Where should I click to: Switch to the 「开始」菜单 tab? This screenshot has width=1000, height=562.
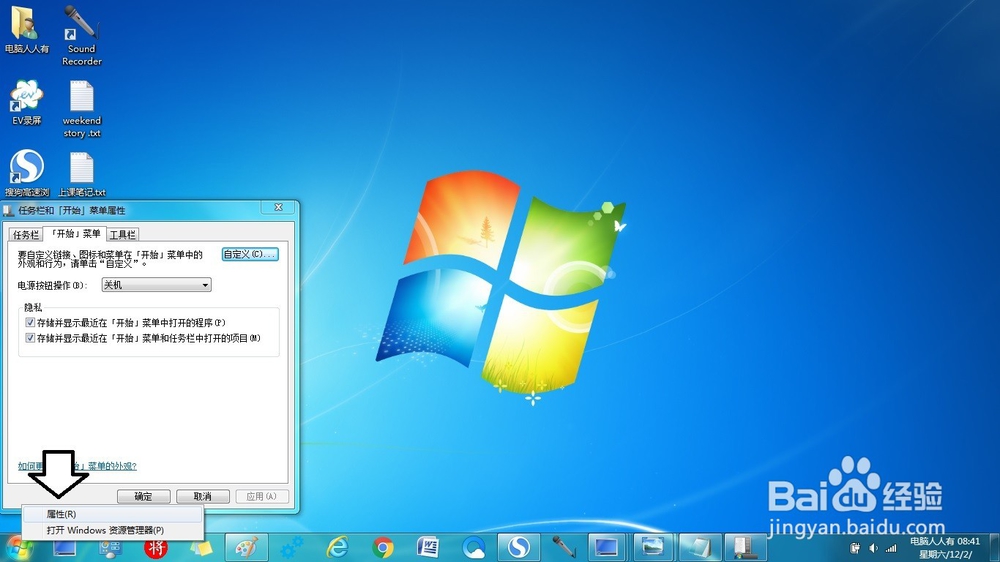point(75,233)
